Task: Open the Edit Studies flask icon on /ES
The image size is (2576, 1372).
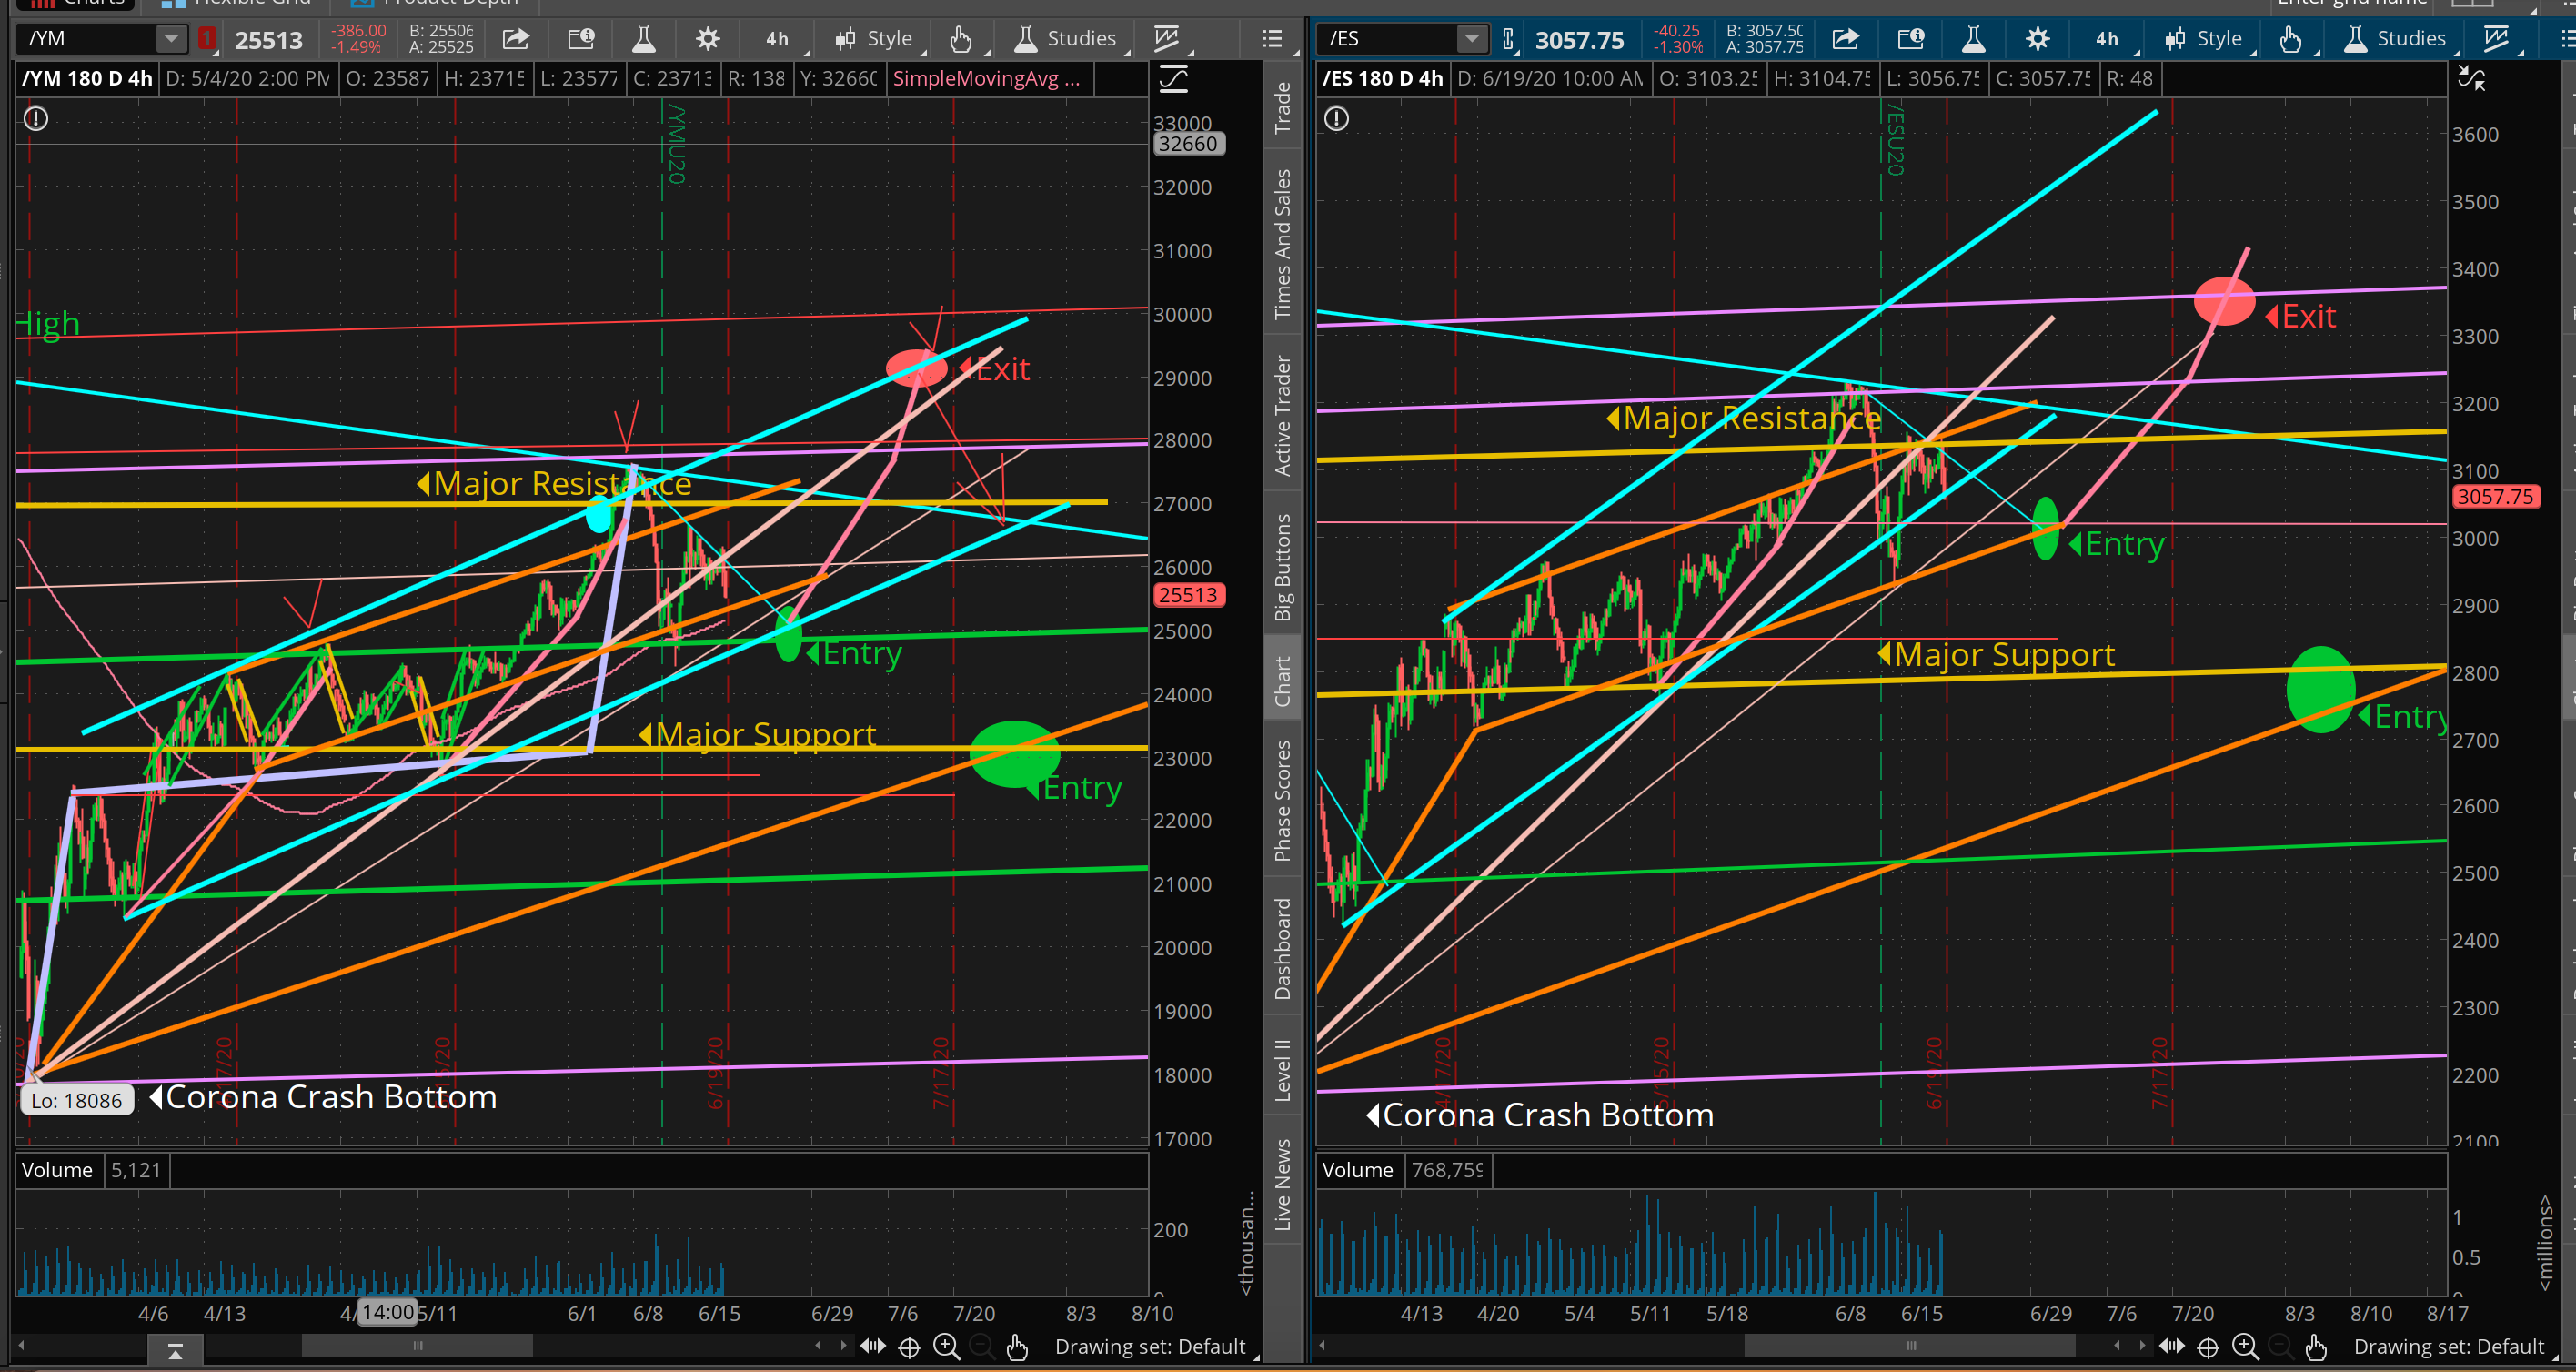Action: tap(1972, 39)
